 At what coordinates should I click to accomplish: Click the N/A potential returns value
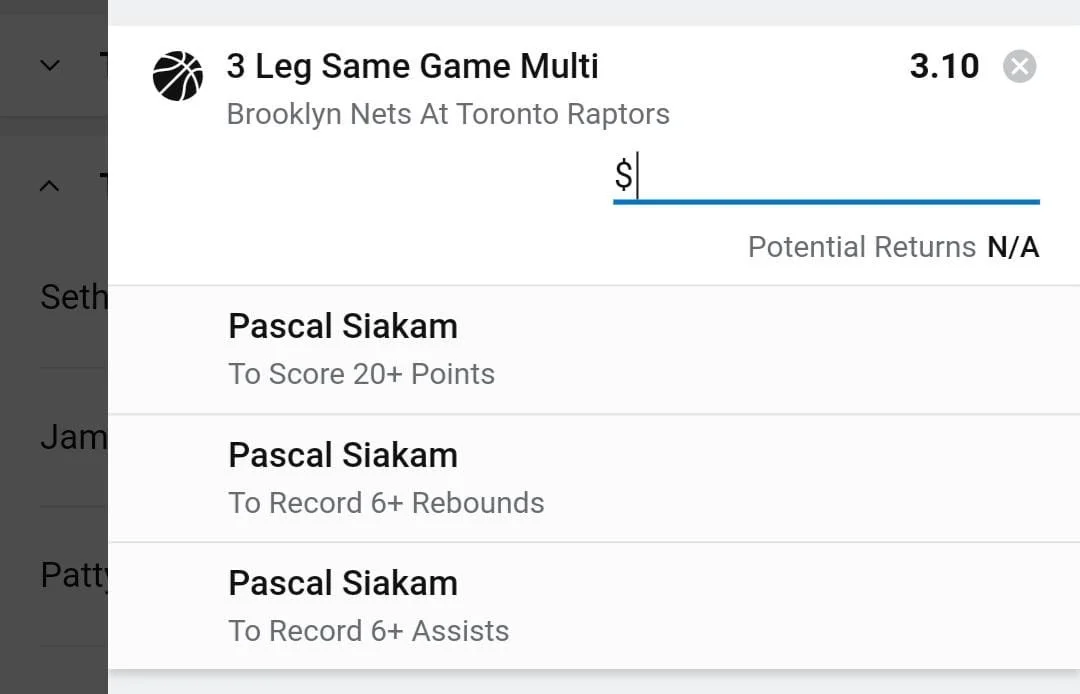coord(1013,247)
